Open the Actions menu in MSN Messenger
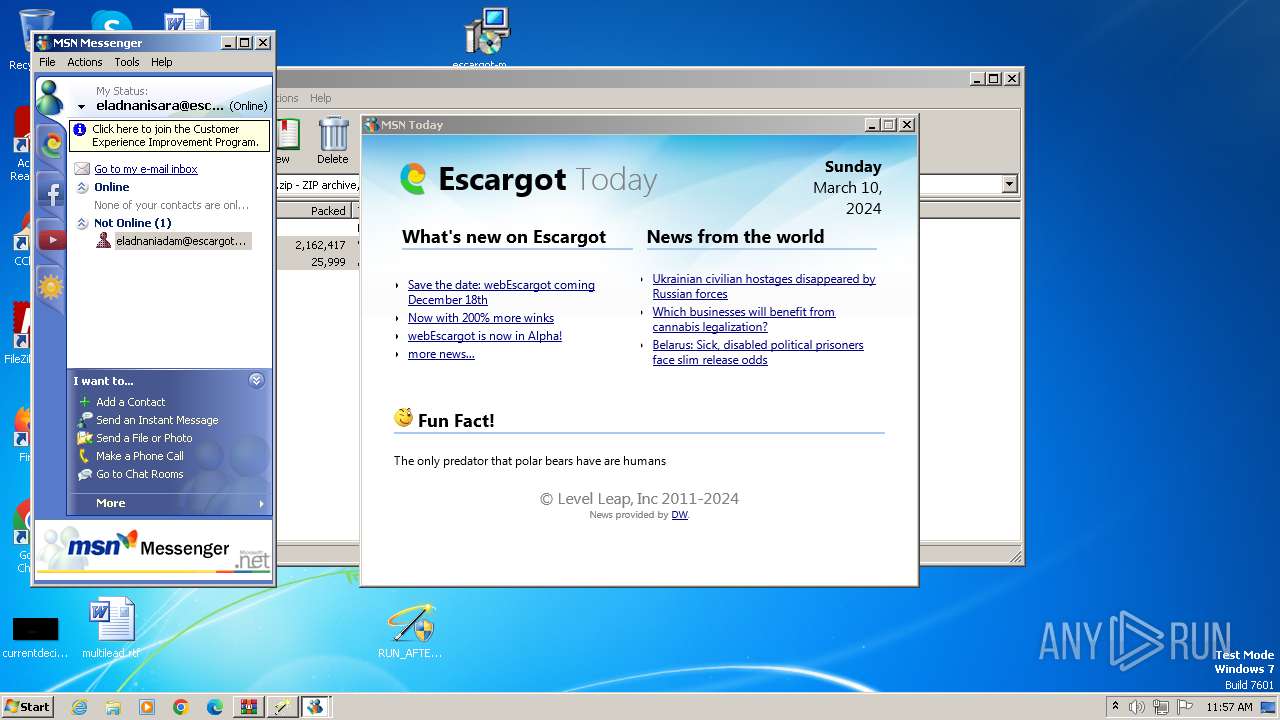1280x720 pixels. click(85, 62)
